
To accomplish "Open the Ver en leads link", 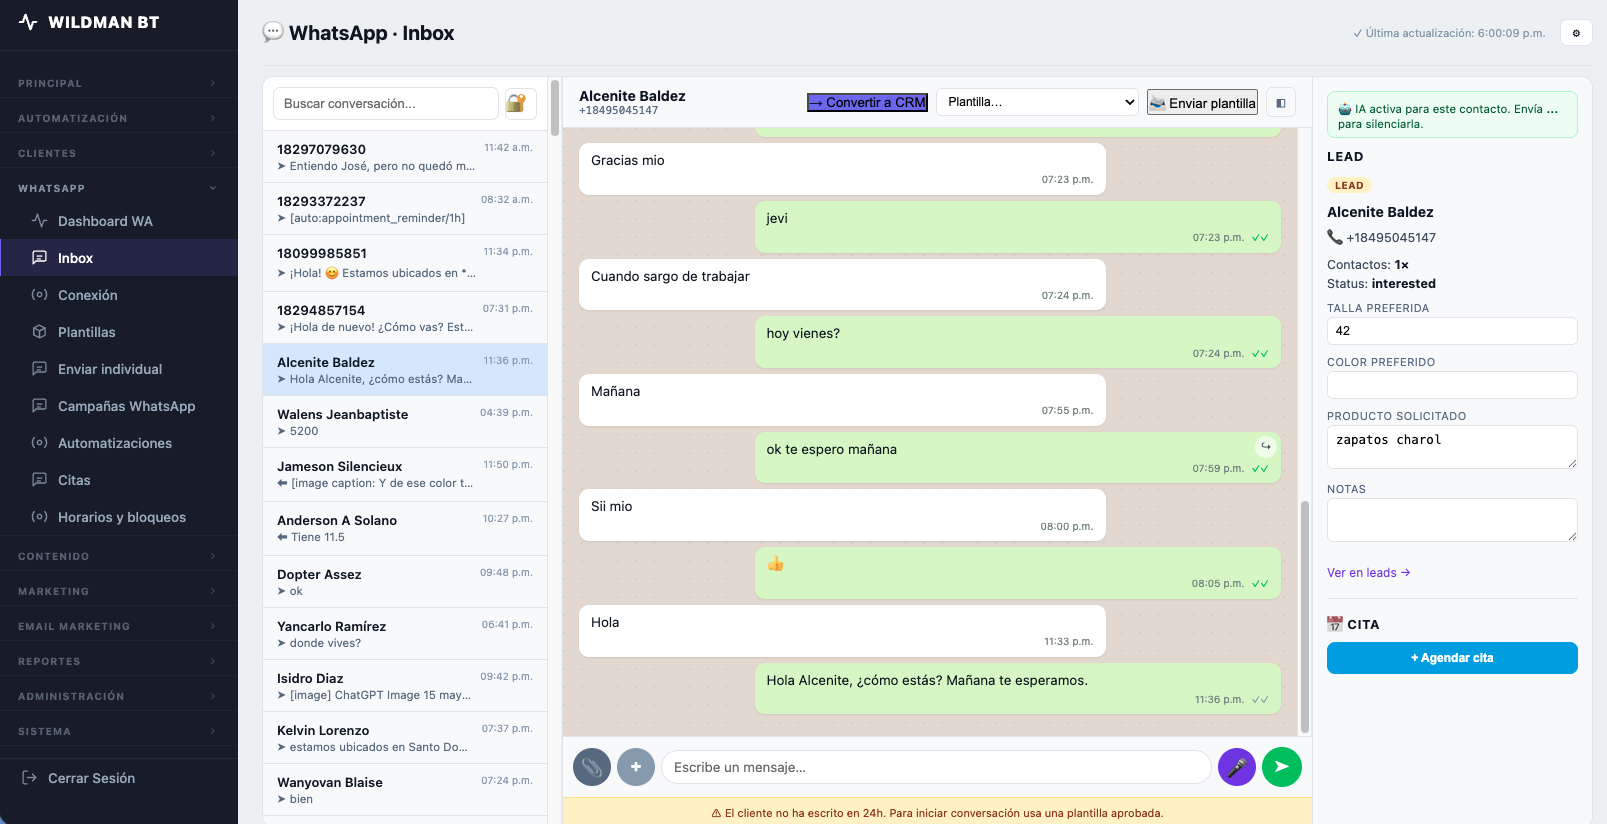I will coord(1368,573).
